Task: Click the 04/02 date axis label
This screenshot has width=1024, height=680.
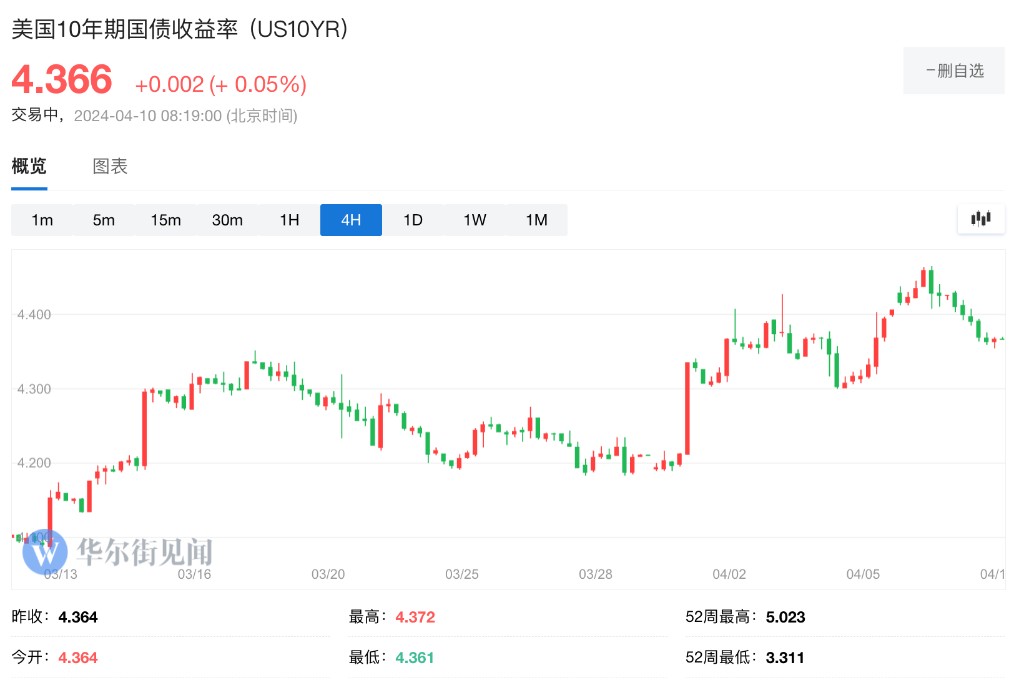Action: point(729,574)
